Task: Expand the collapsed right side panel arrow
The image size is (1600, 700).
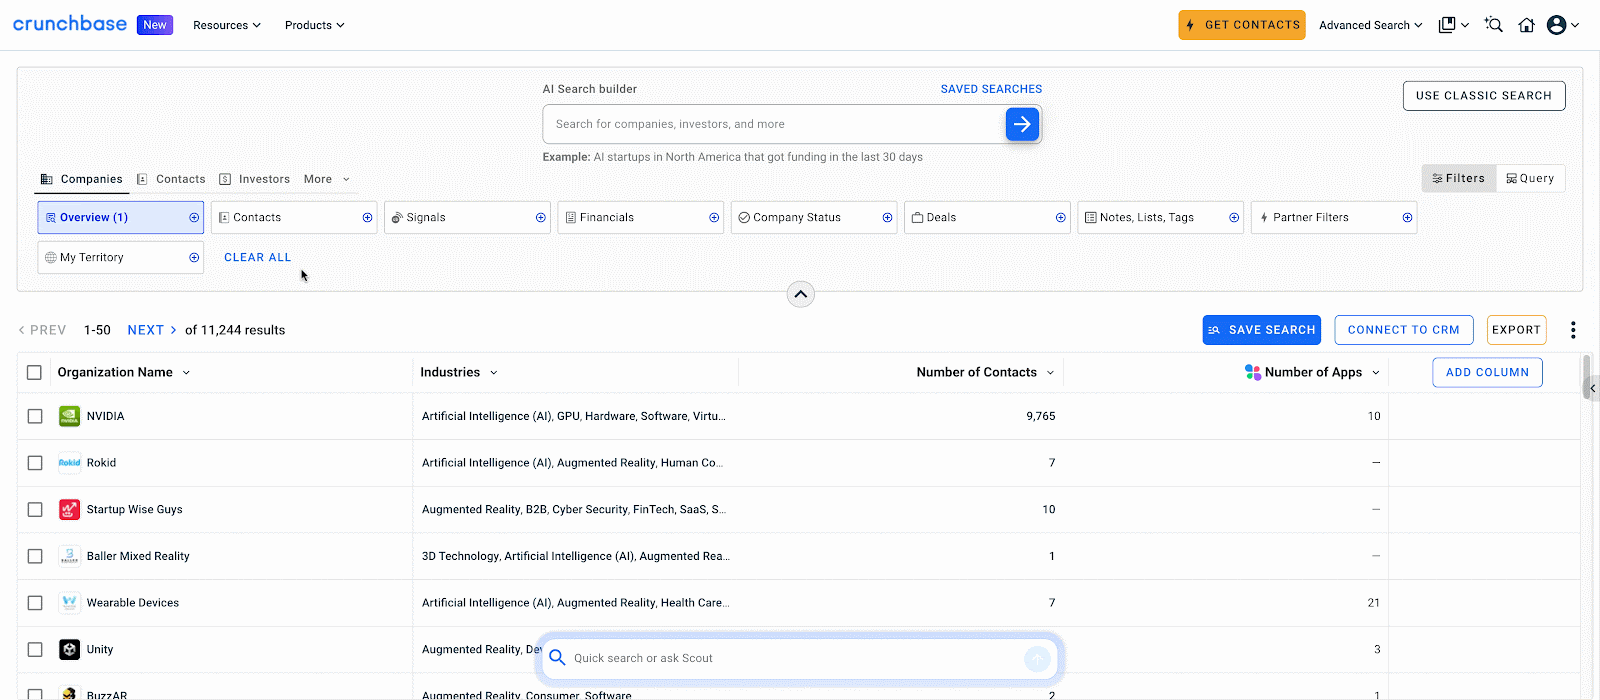Action: click(x=1593, y=388)
